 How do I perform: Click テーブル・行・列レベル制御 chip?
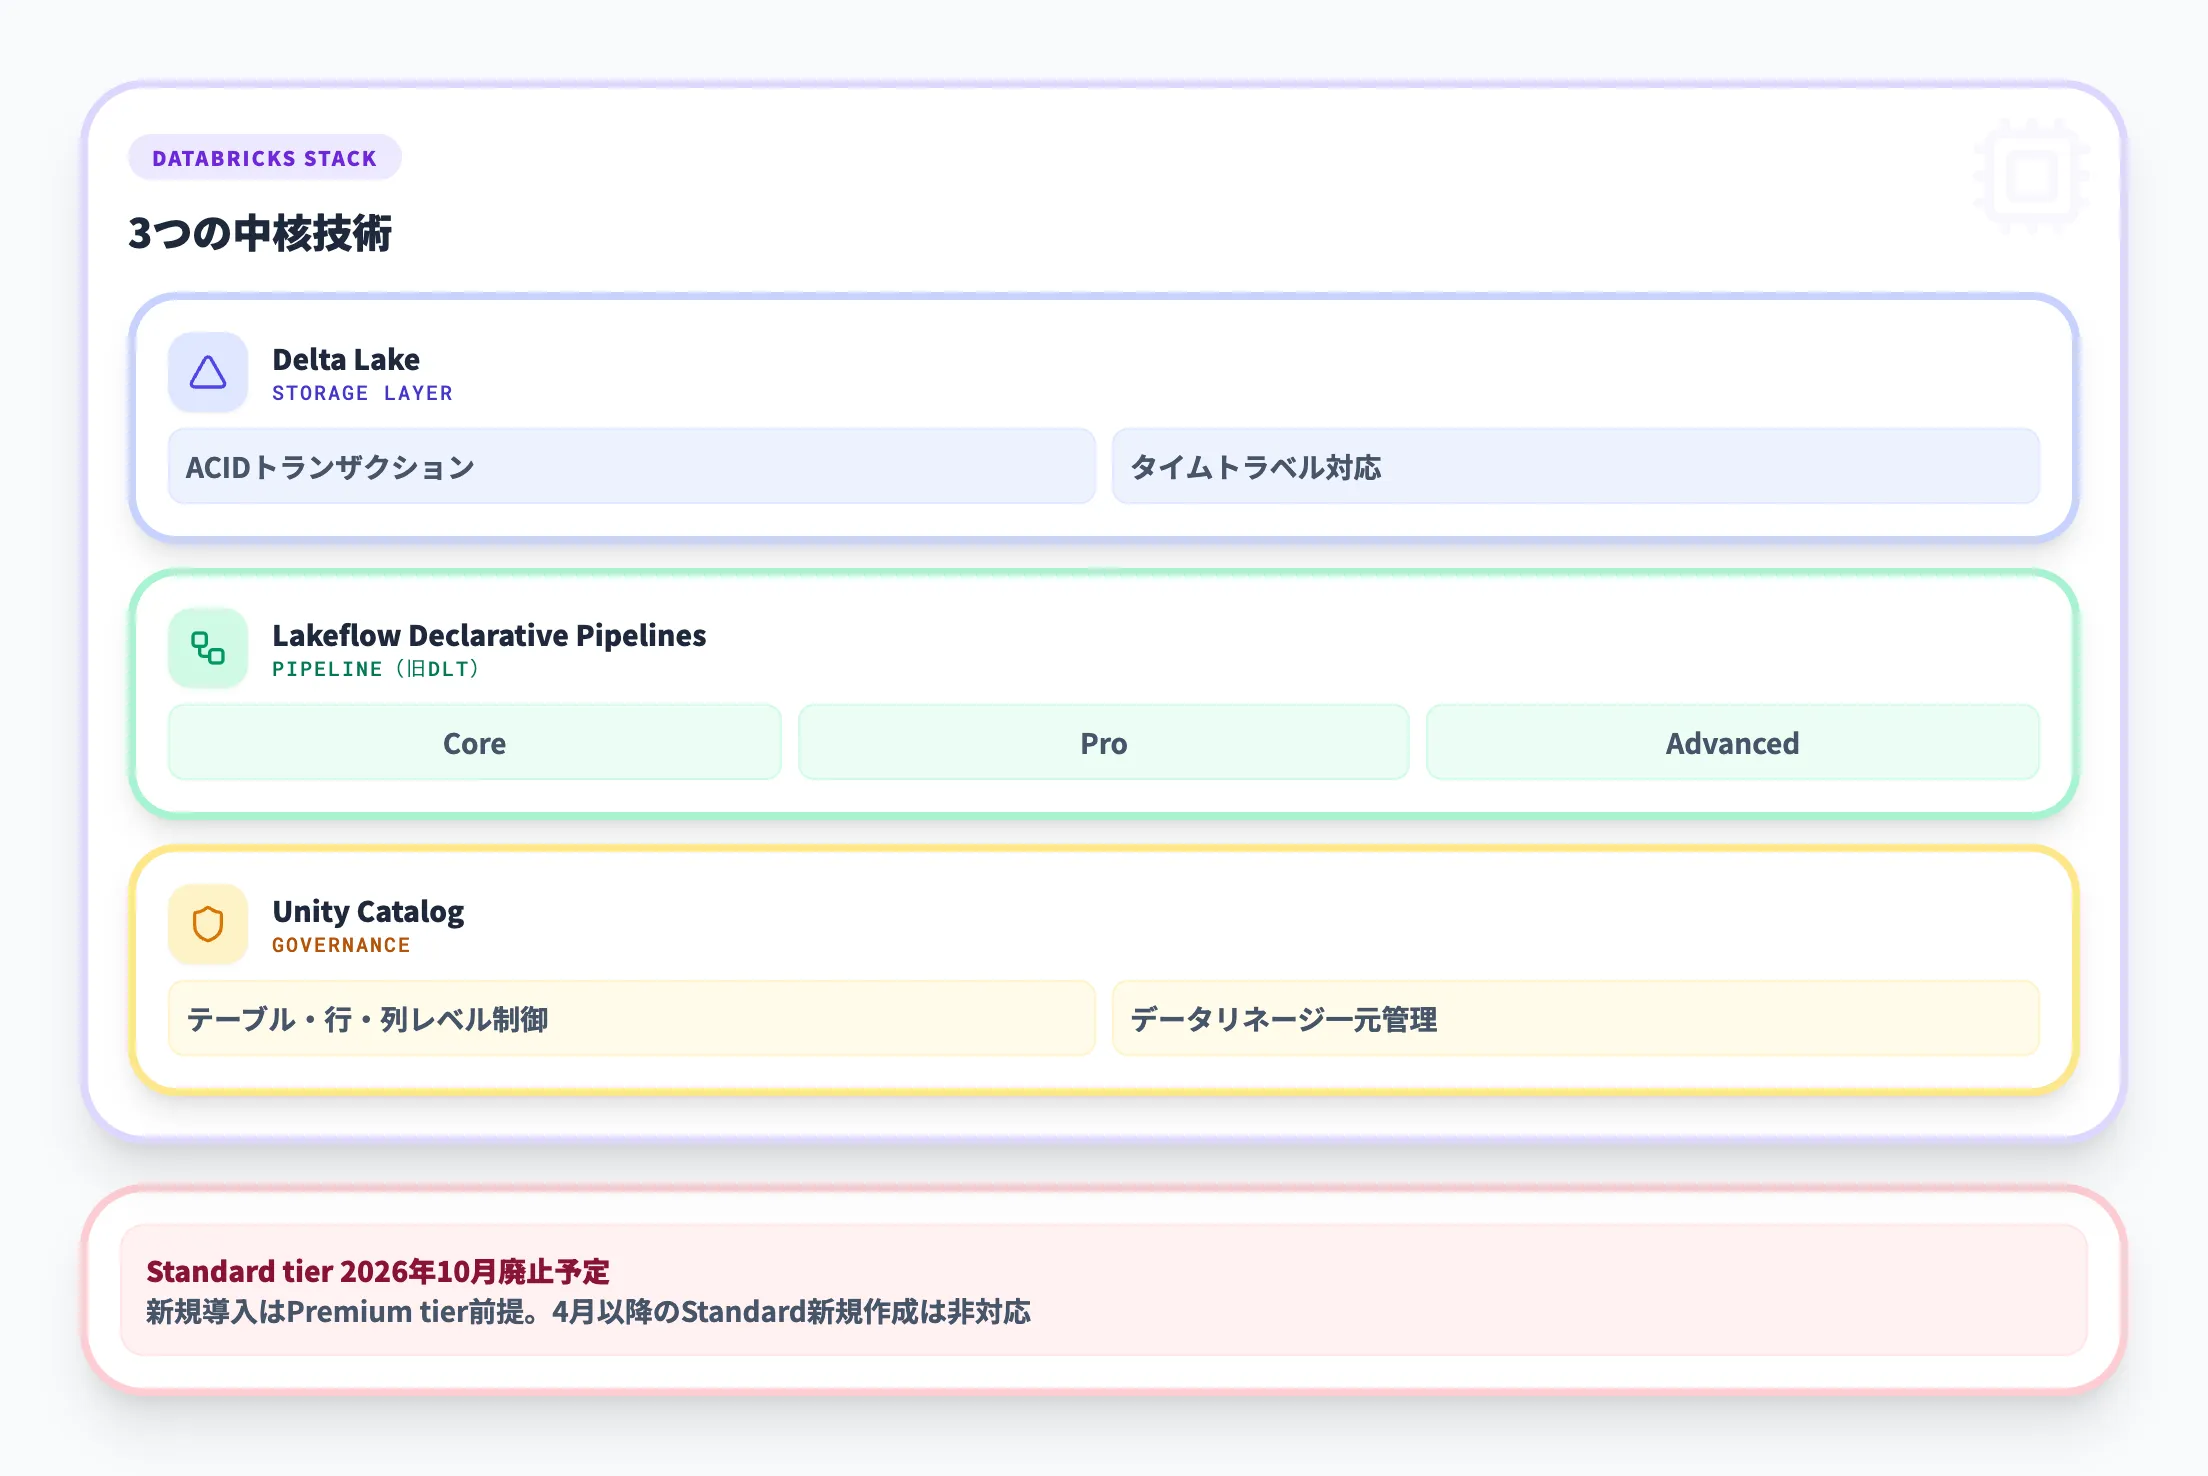(631, 1019)
